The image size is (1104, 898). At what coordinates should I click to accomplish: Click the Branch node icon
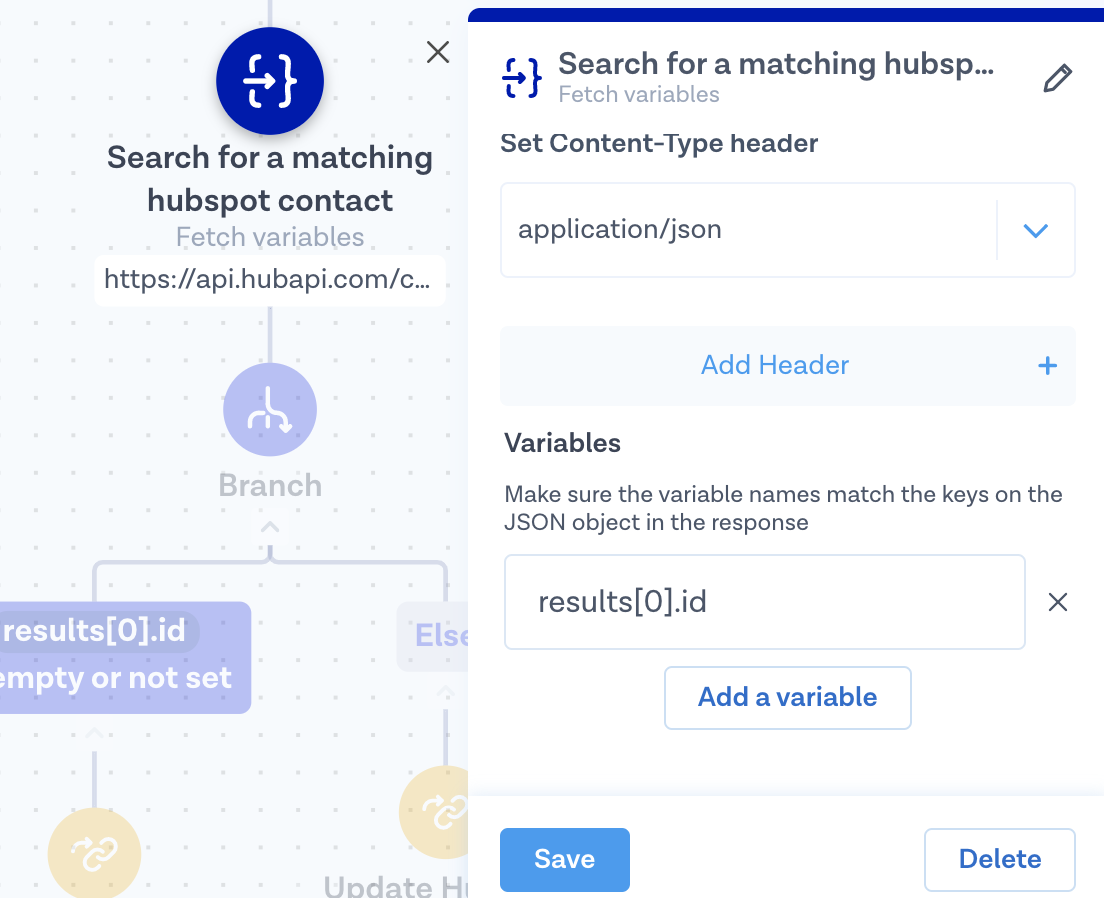pyautogui.click(x=270, y=410)
